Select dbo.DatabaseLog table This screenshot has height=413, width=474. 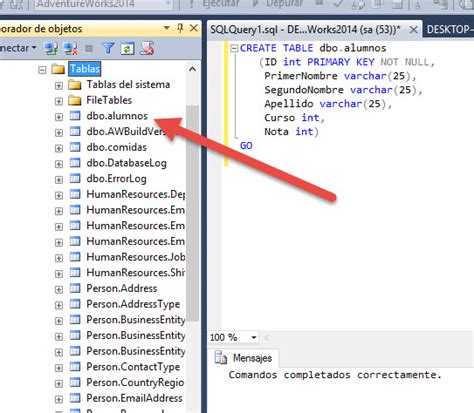click(126, 163)
